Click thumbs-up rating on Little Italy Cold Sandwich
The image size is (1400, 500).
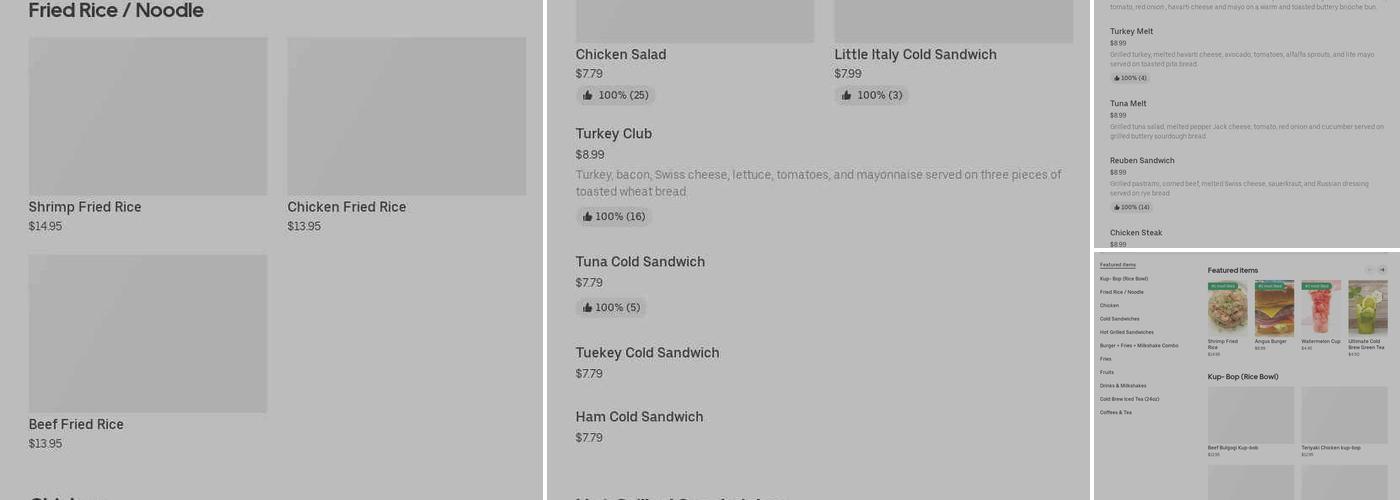(x=871, y=96)
